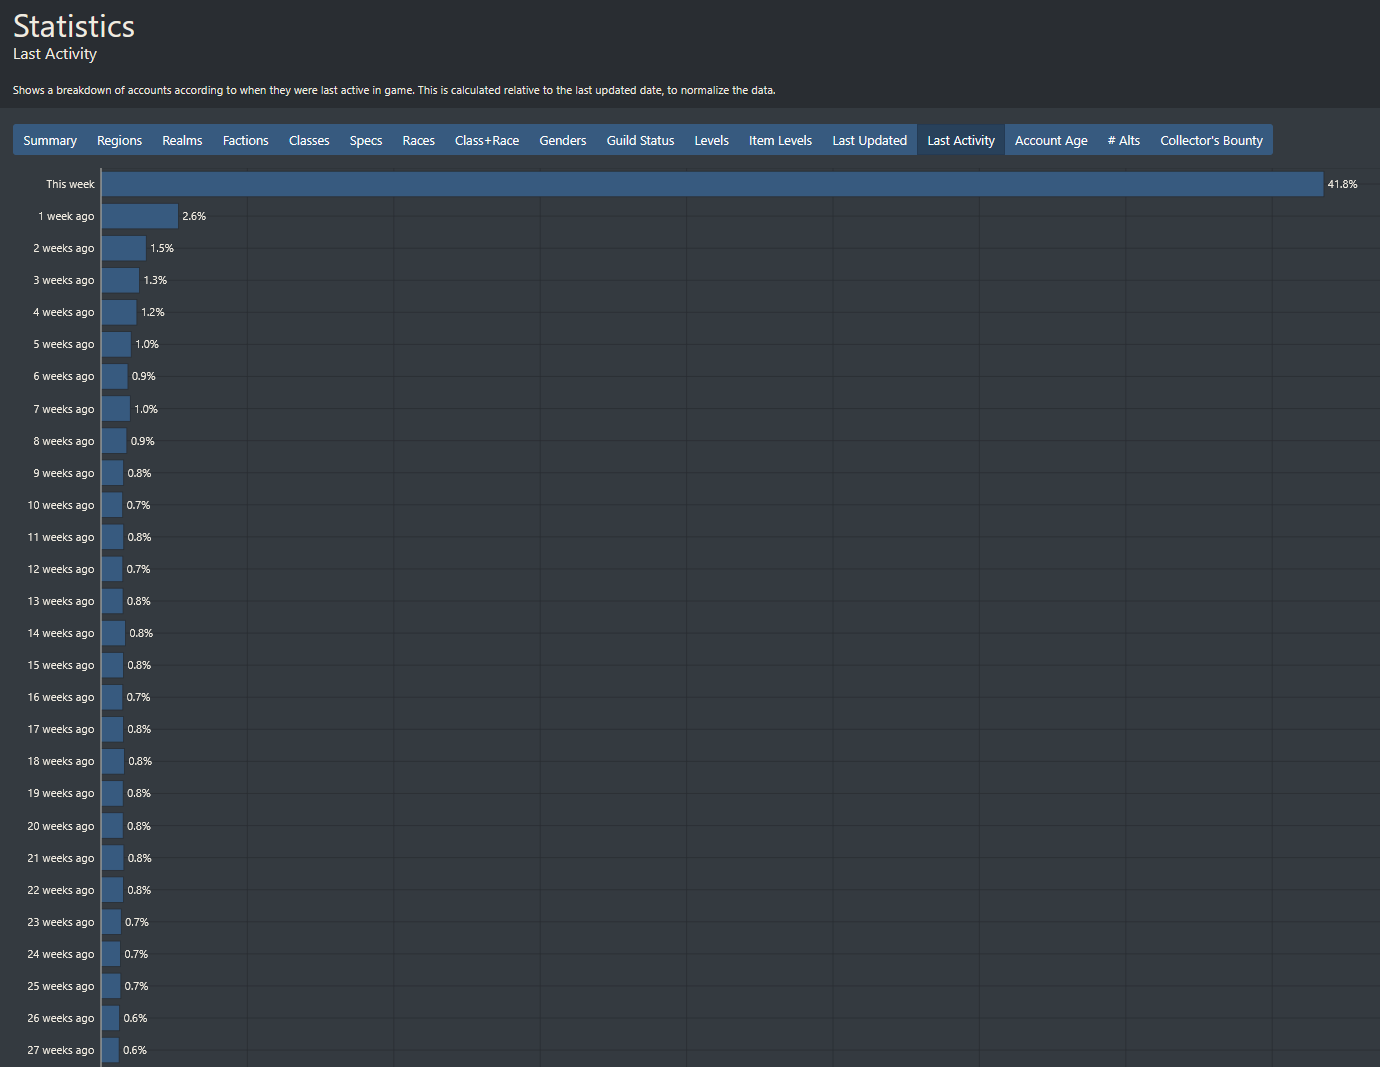Screen dimensions: 1380x1067
Task: Open the Guild Status tab
Action: (x=640, y=140)
